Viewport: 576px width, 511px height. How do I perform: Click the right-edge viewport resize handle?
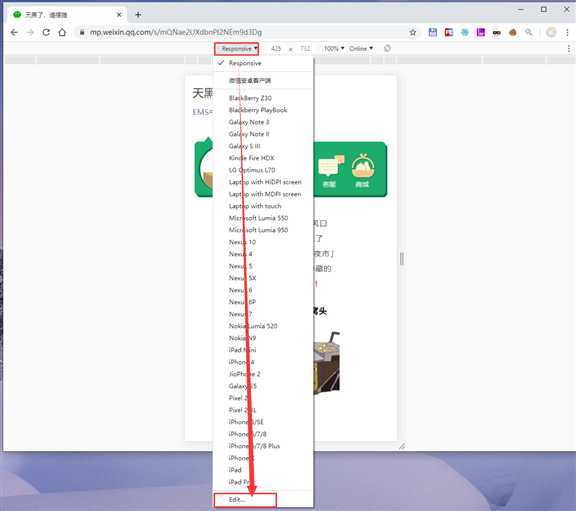(x=402, y=259)
